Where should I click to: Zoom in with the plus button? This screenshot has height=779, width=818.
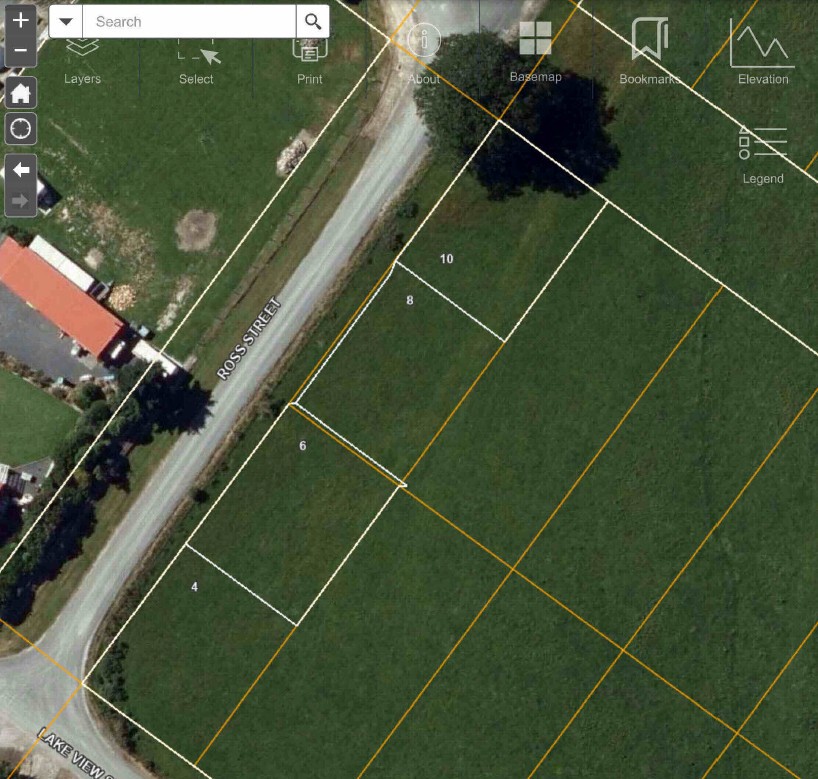(20, 21)
